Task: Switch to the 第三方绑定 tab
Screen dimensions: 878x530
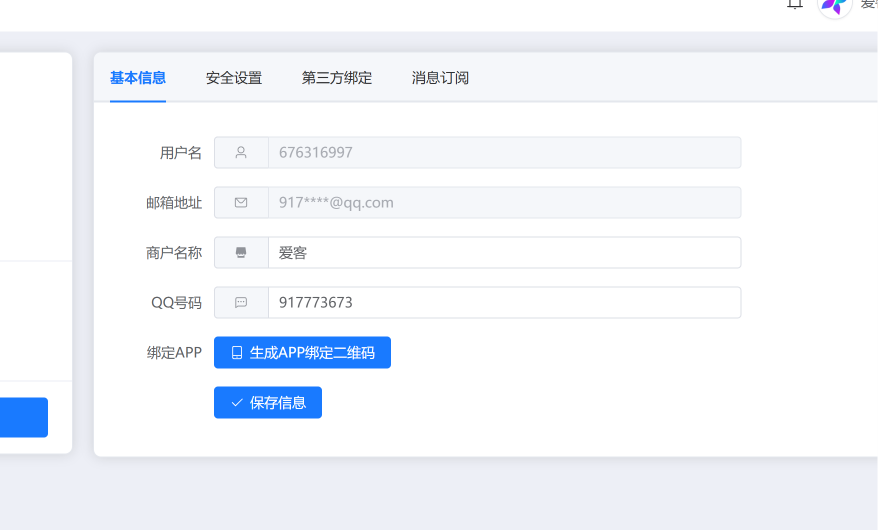Action: [x=337, y=78]
